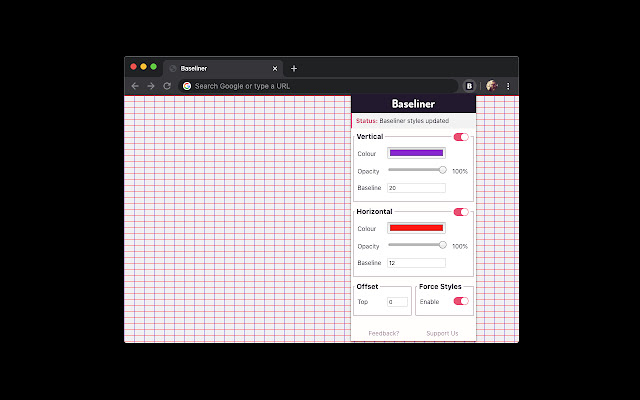Open the Chrome three-dot menu
The width and height of the screenshot is (640, 400).
click(x=508, y=86)
